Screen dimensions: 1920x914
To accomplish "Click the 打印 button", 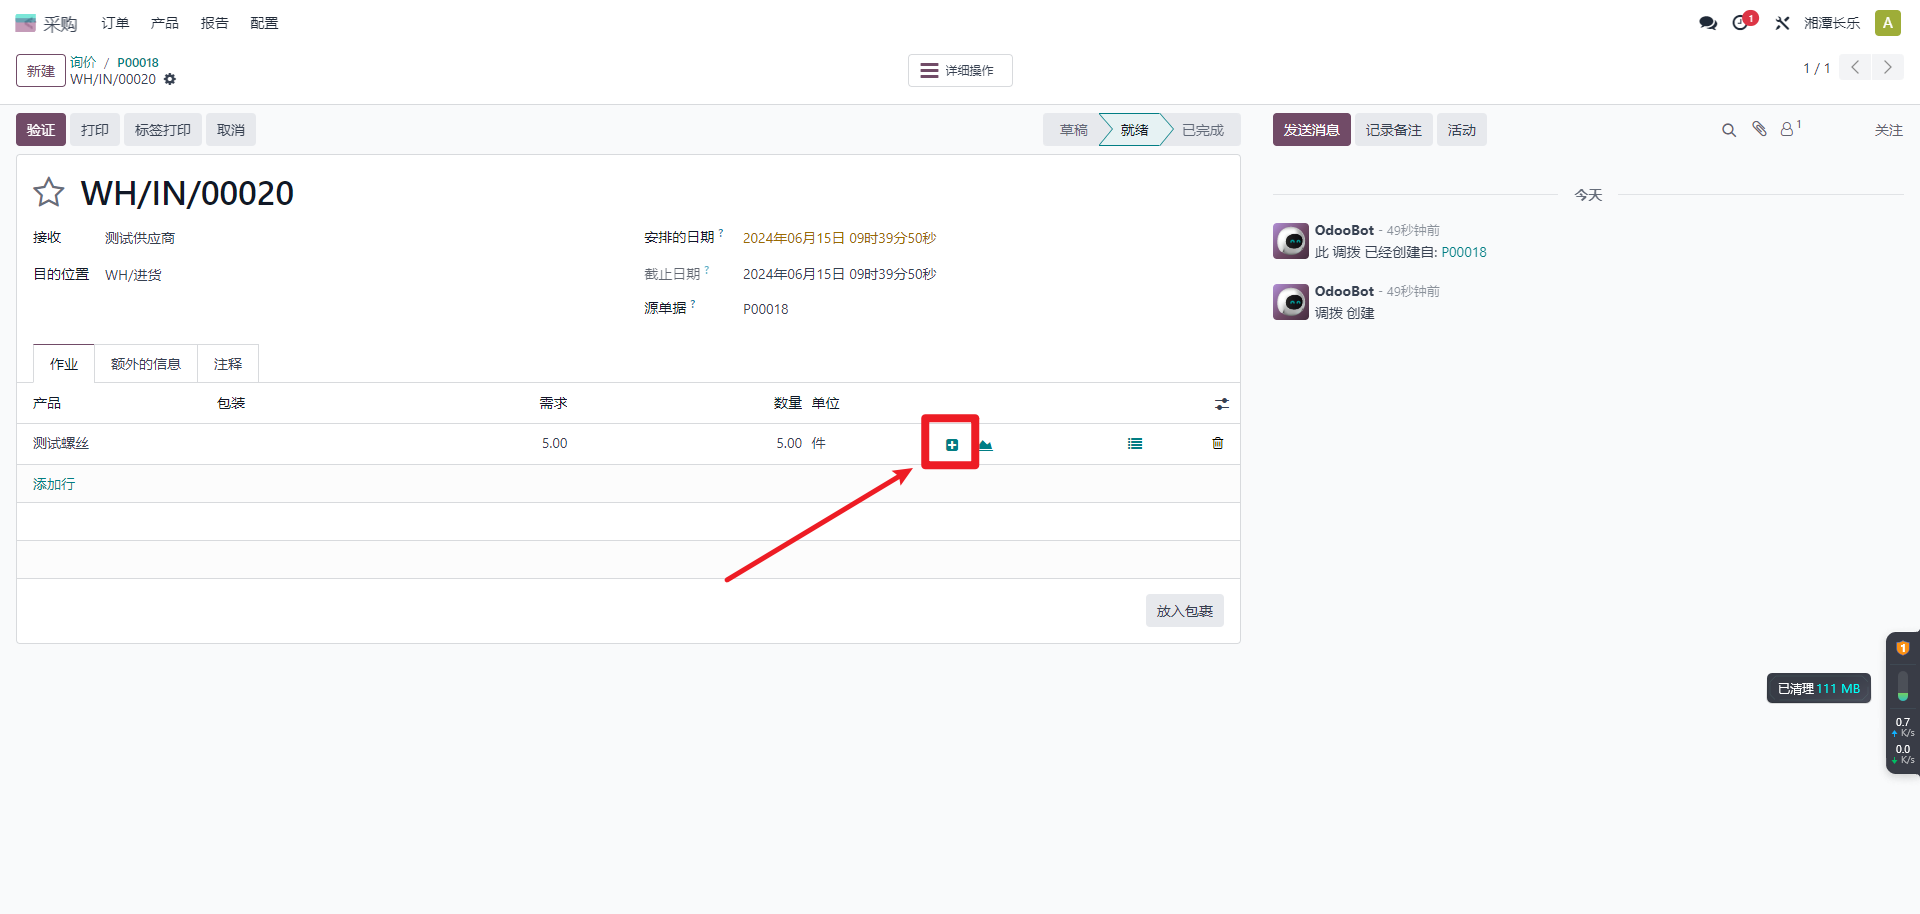I will click(x=95, y=130).
